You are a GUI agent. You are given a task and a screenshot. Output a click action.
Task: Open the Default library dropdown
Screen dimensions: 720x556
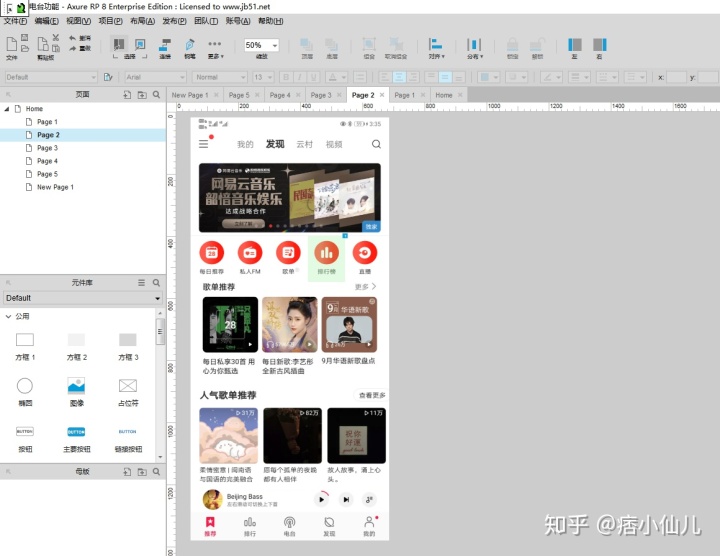point(83,298)
